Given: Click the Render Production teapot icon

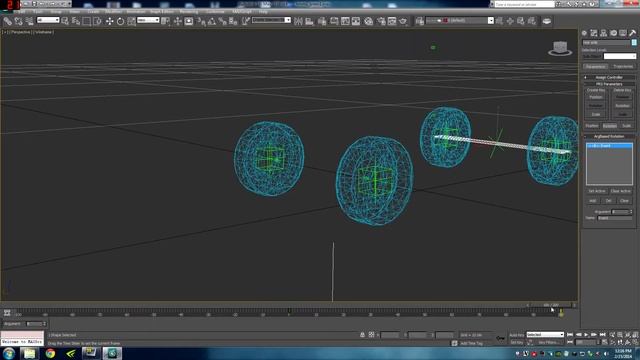Looking at the screenshot, I should click(x=403, y=21).
